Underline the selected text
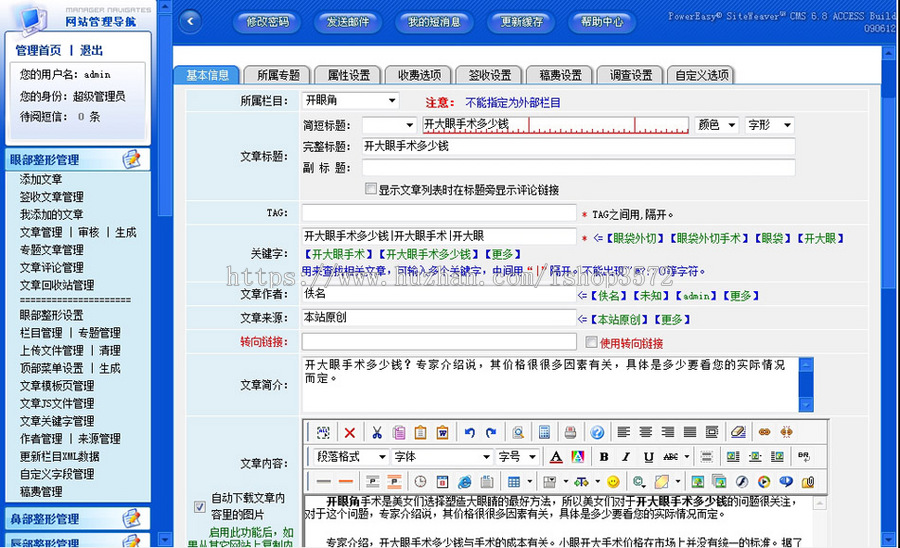The width and height of the screenshot is (900, 548). (649, 457)
